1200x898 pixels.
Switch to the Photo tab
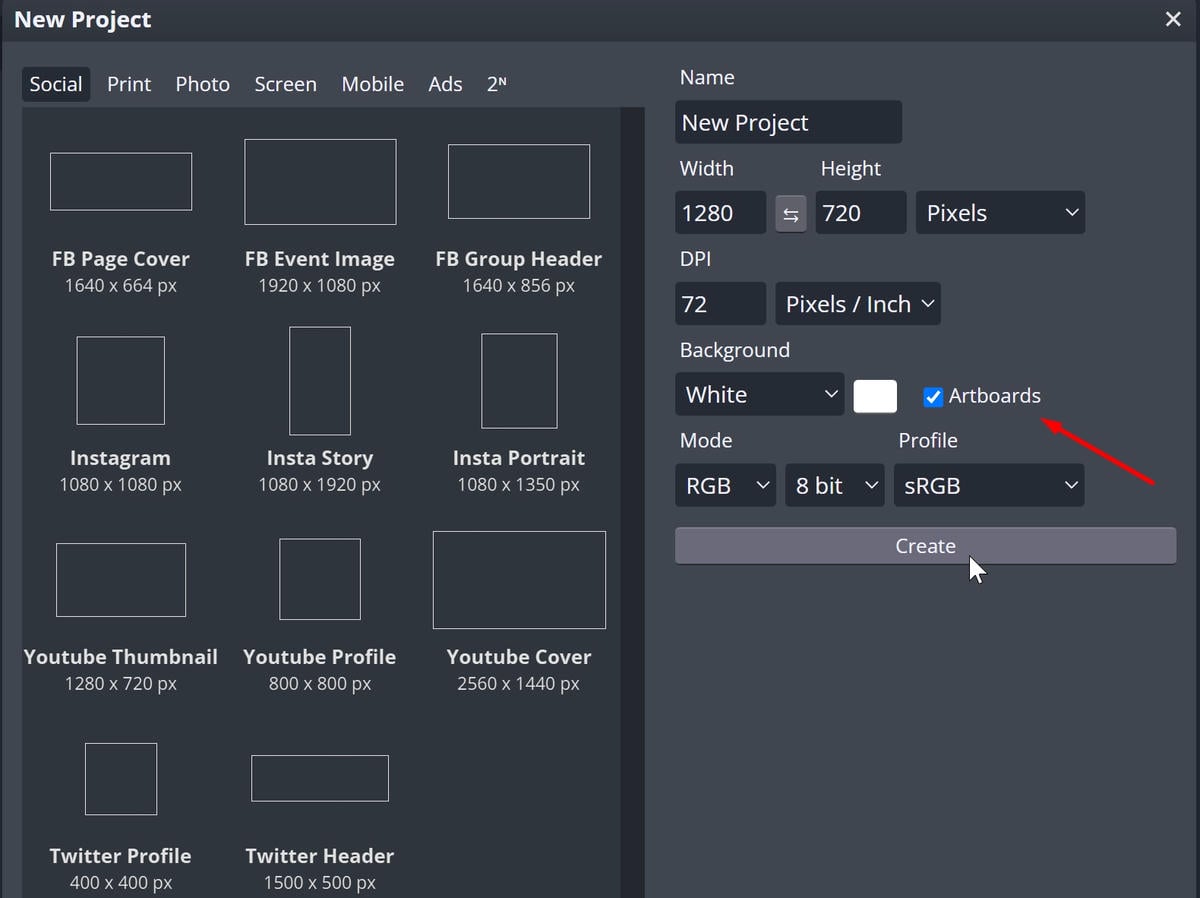[203, 84]
